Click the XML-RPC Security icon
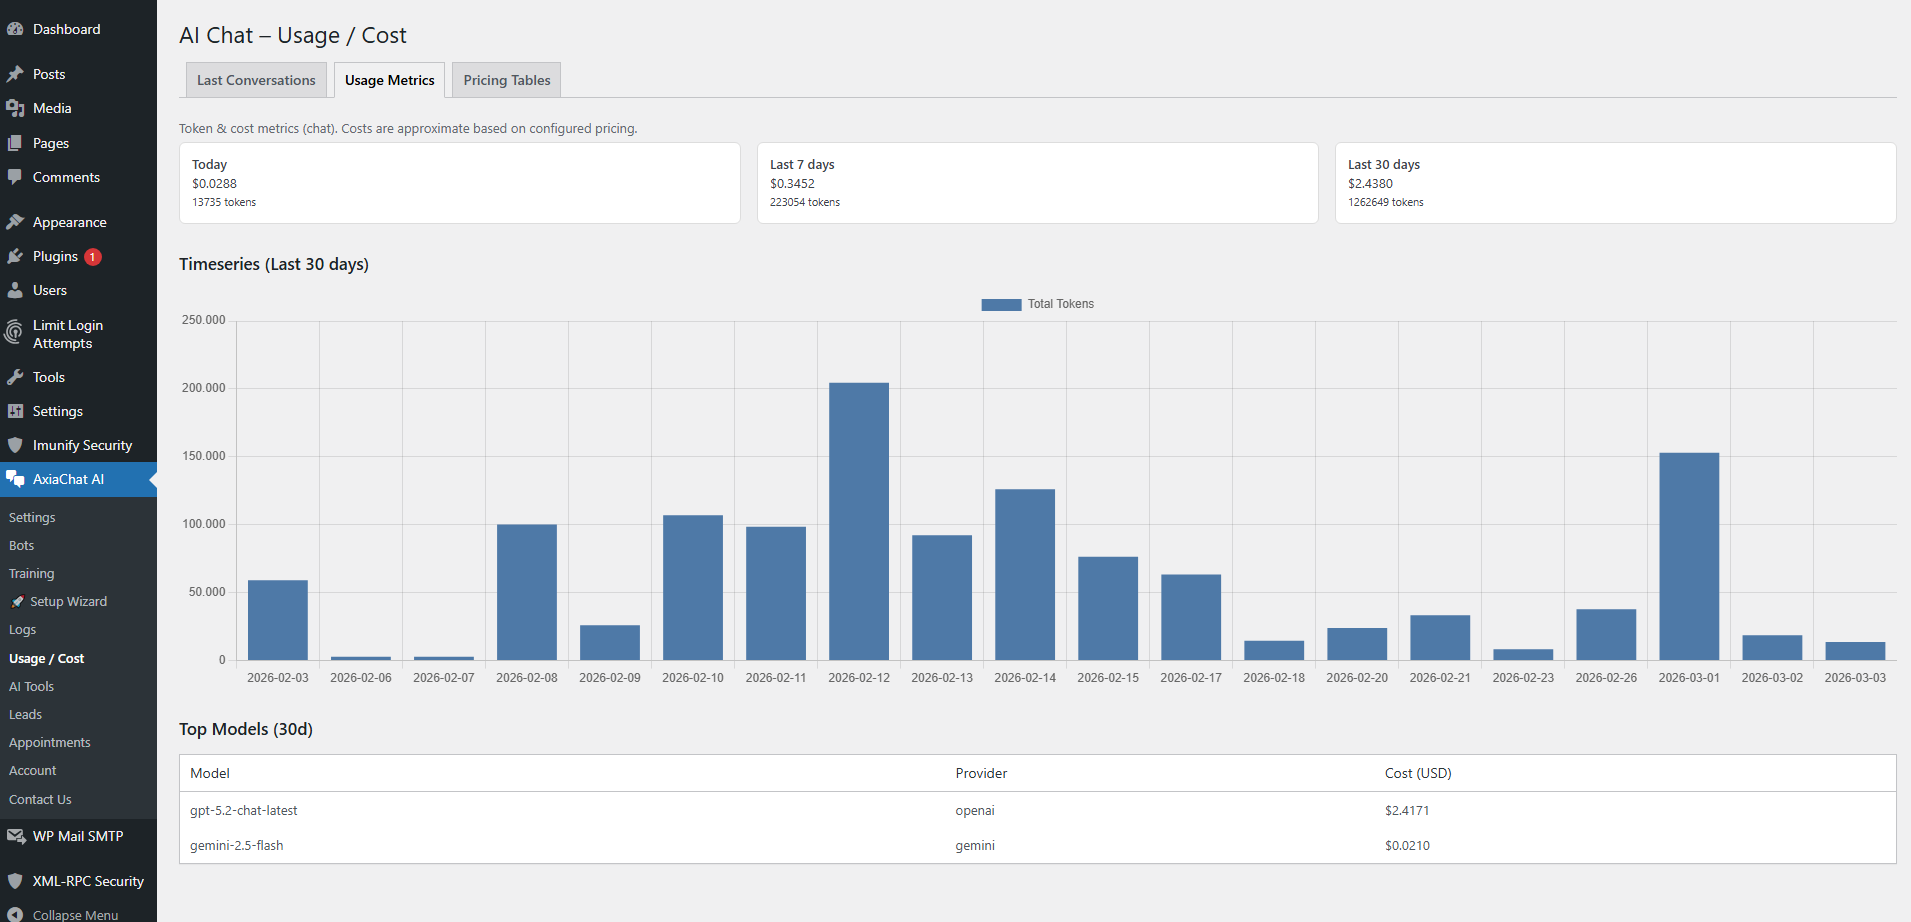Viewport: 1911px width, 922px height. click(x=14, y=881)
